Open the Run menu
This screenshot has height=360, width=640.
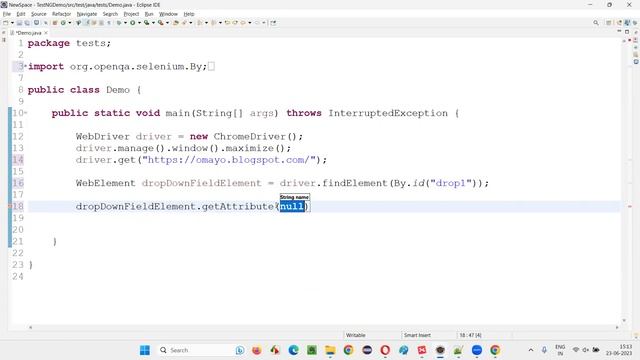click(149, 14)
